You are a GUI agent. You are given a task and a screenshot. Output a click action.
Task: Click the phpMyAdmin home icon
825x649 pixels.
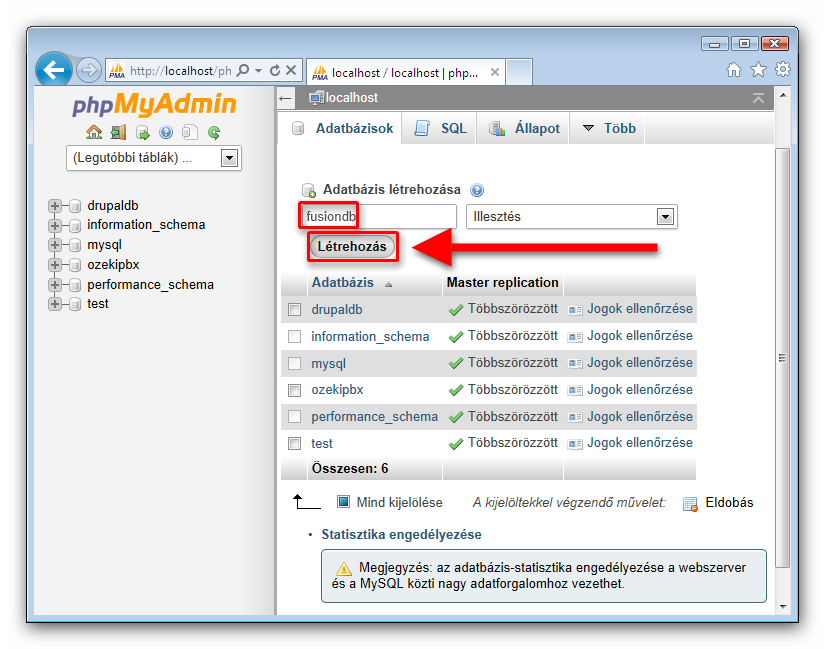point(94,132)
